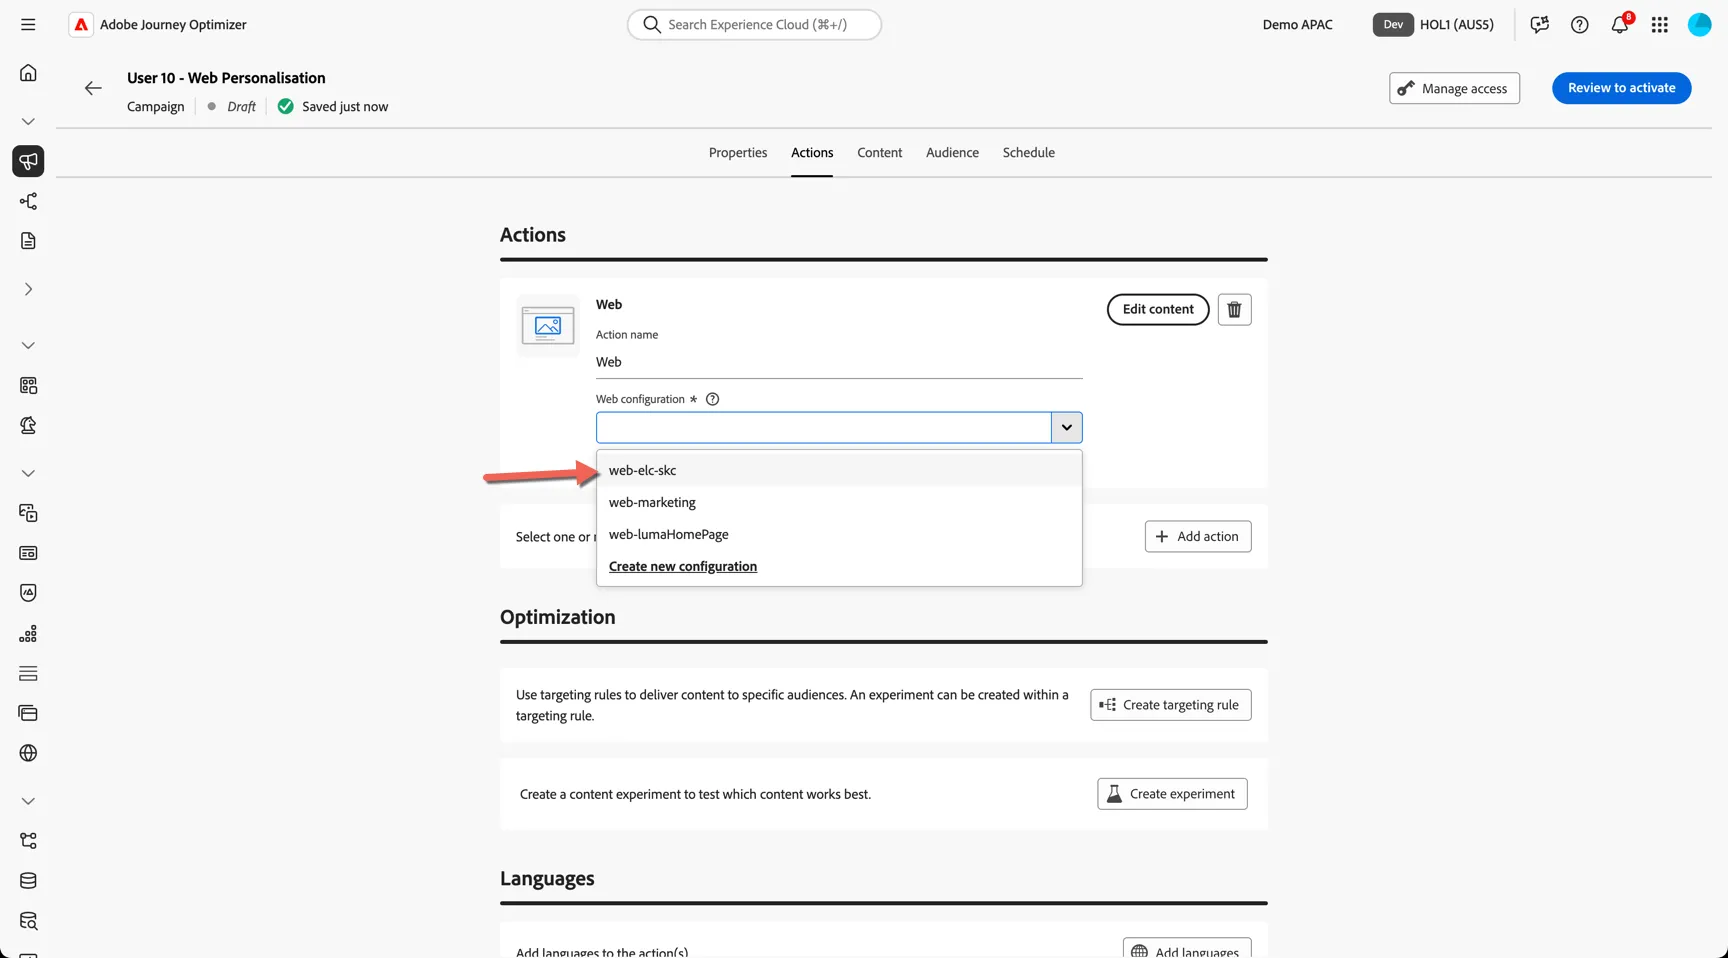Click the back arrow next to campaign title
Viewport: 1728px width, 958px height.
click(x=93, y=88)
